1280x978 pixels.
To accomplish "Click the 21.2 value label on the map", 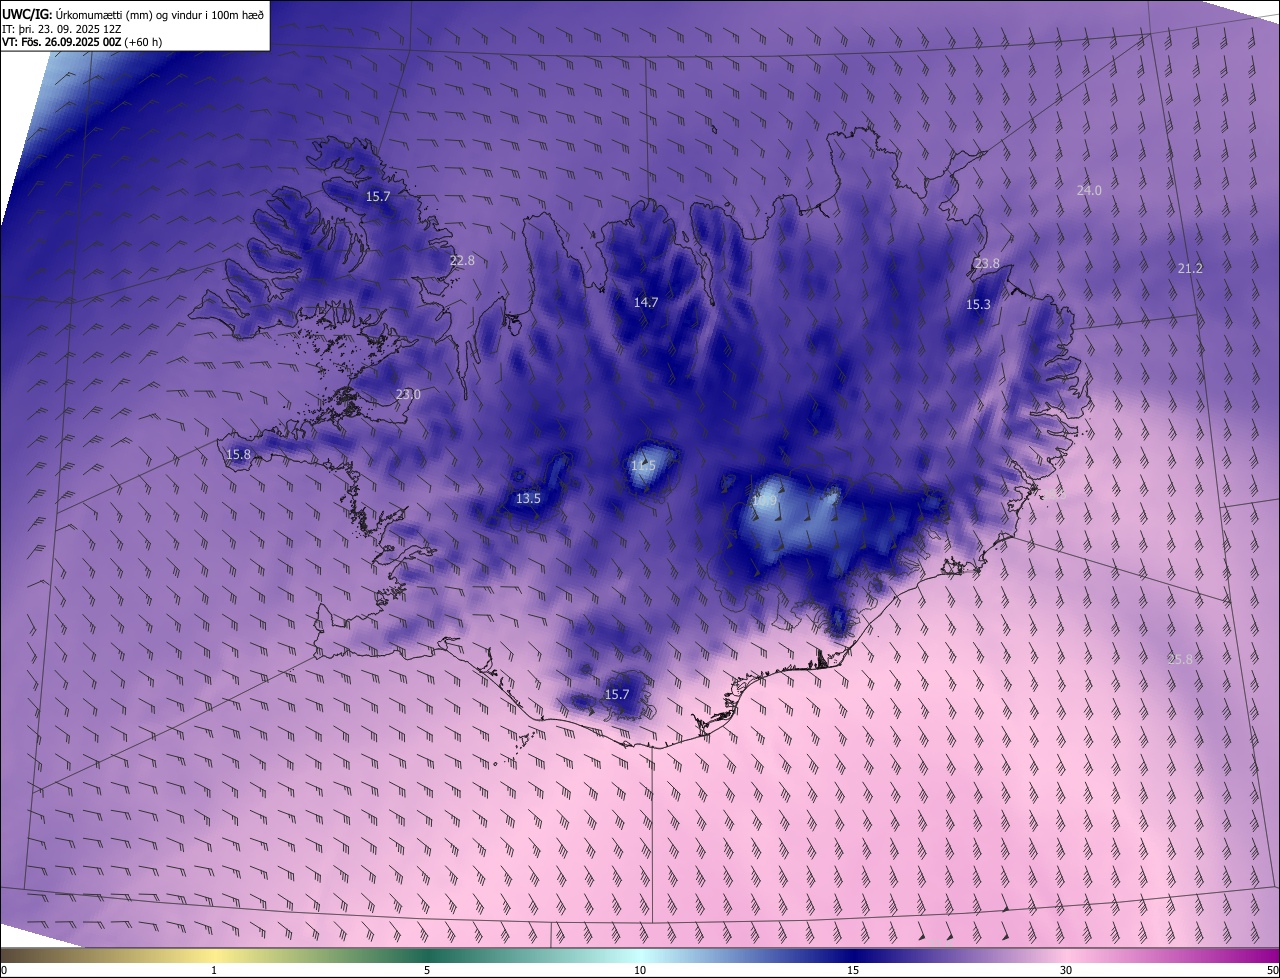I will 1190,268.
